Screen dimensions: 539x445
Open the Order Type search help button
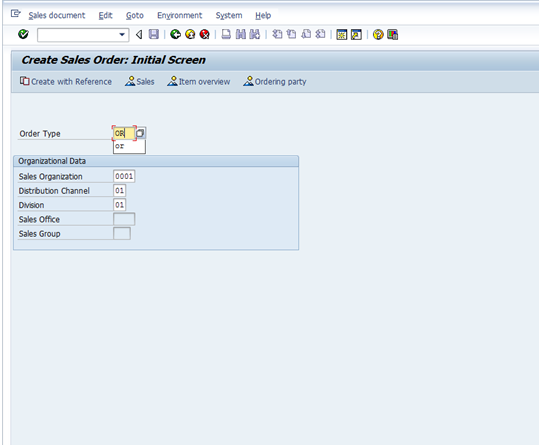point(140,133)
